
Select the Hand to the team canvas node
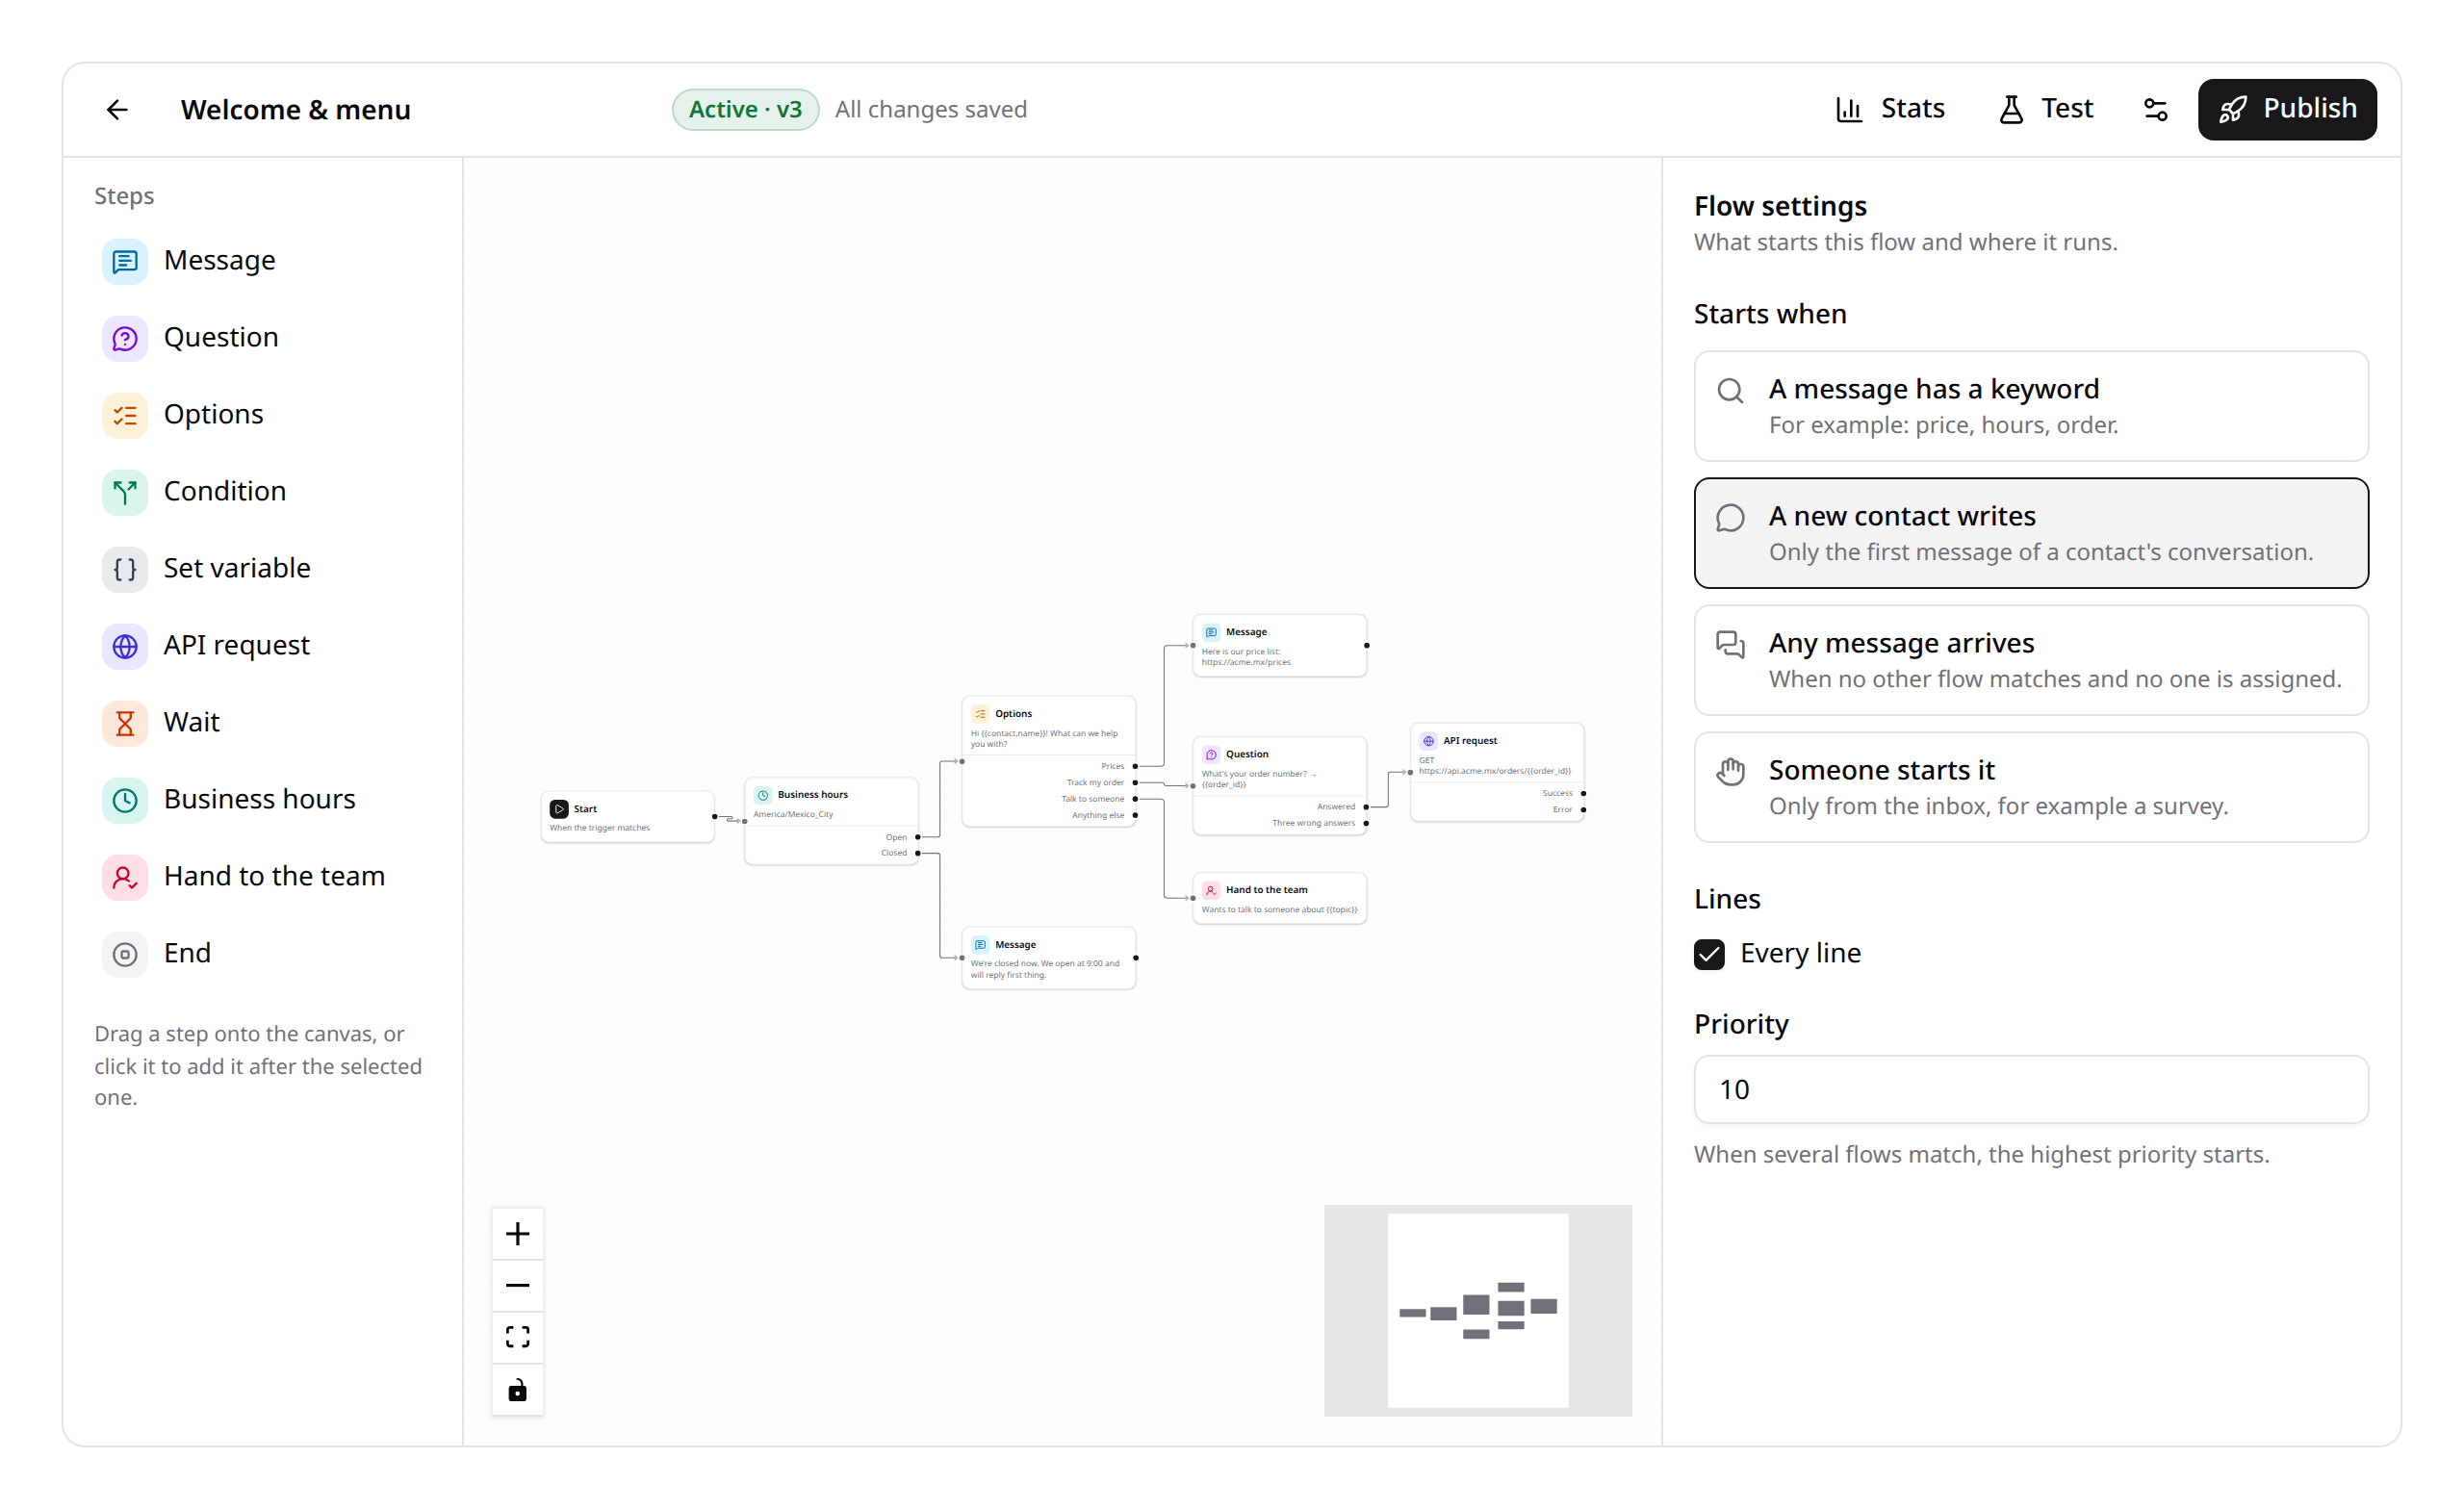point(1280,898)
